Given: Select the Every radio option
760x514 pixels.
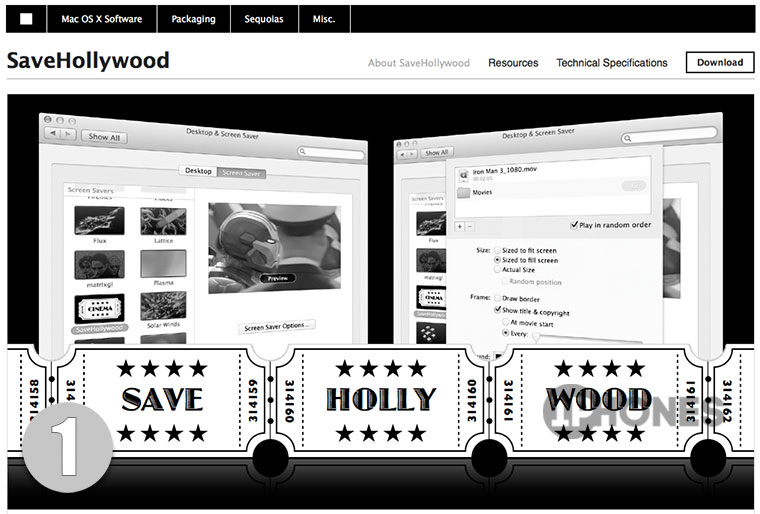Looking at the screenshot, I should click(506, 333).
